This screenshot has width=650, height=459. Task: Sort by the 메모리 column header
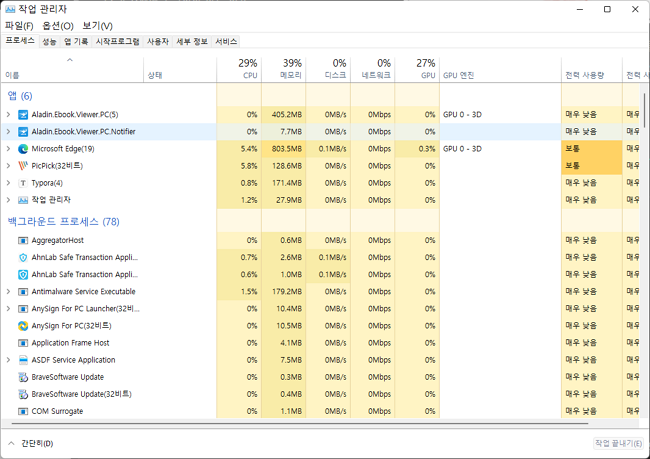(x=284, y=69)
